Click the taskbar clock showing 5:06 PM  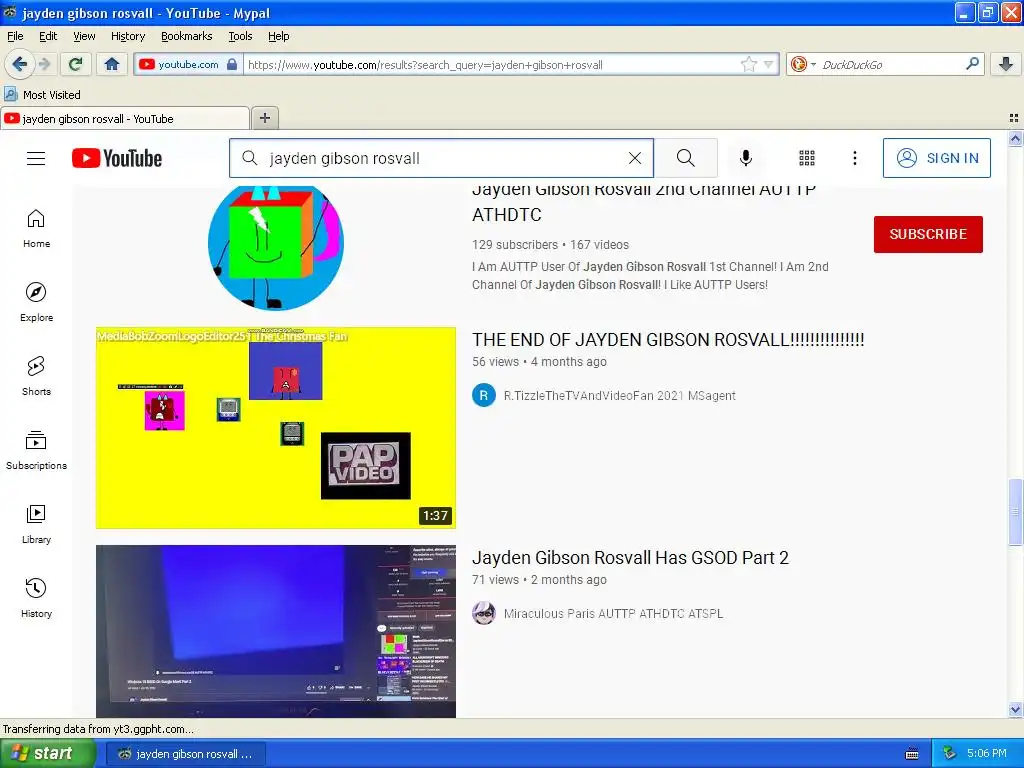point(987,753)
